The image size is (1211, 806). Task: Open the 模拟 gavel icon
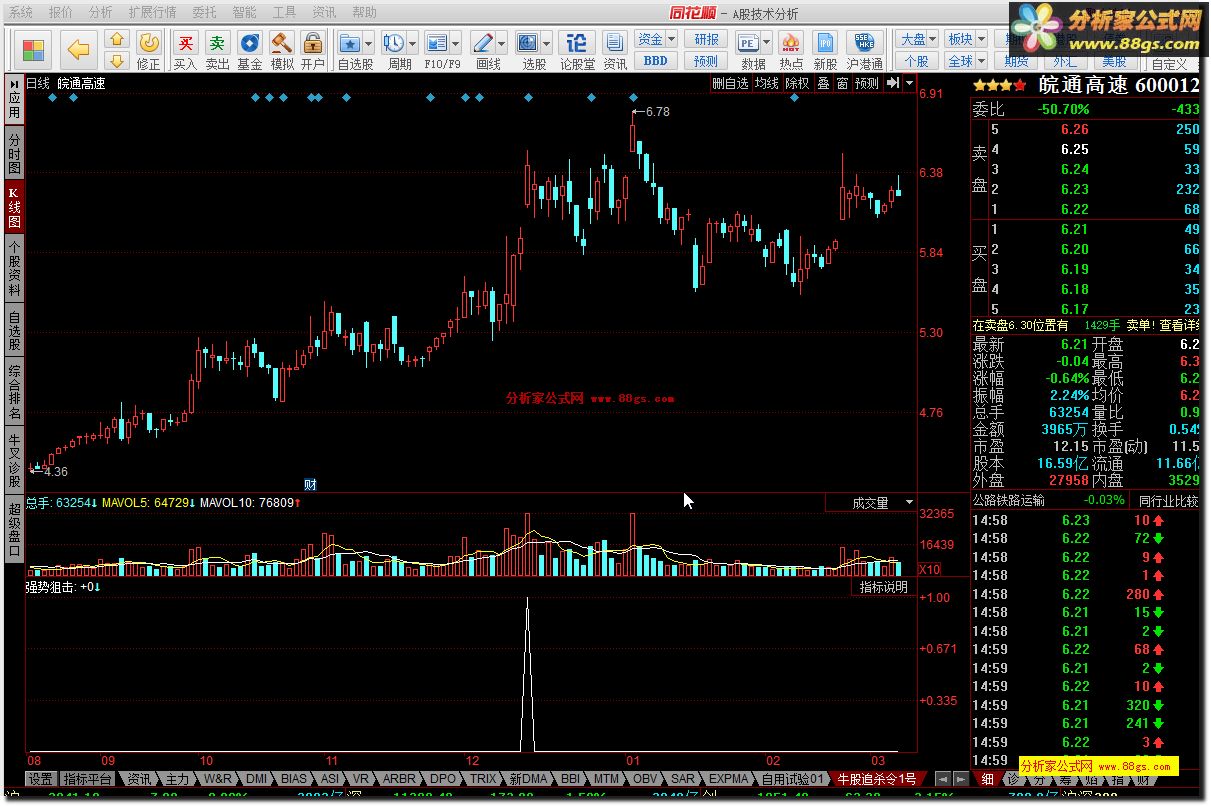pyautogui.click(x=281, y=43)
